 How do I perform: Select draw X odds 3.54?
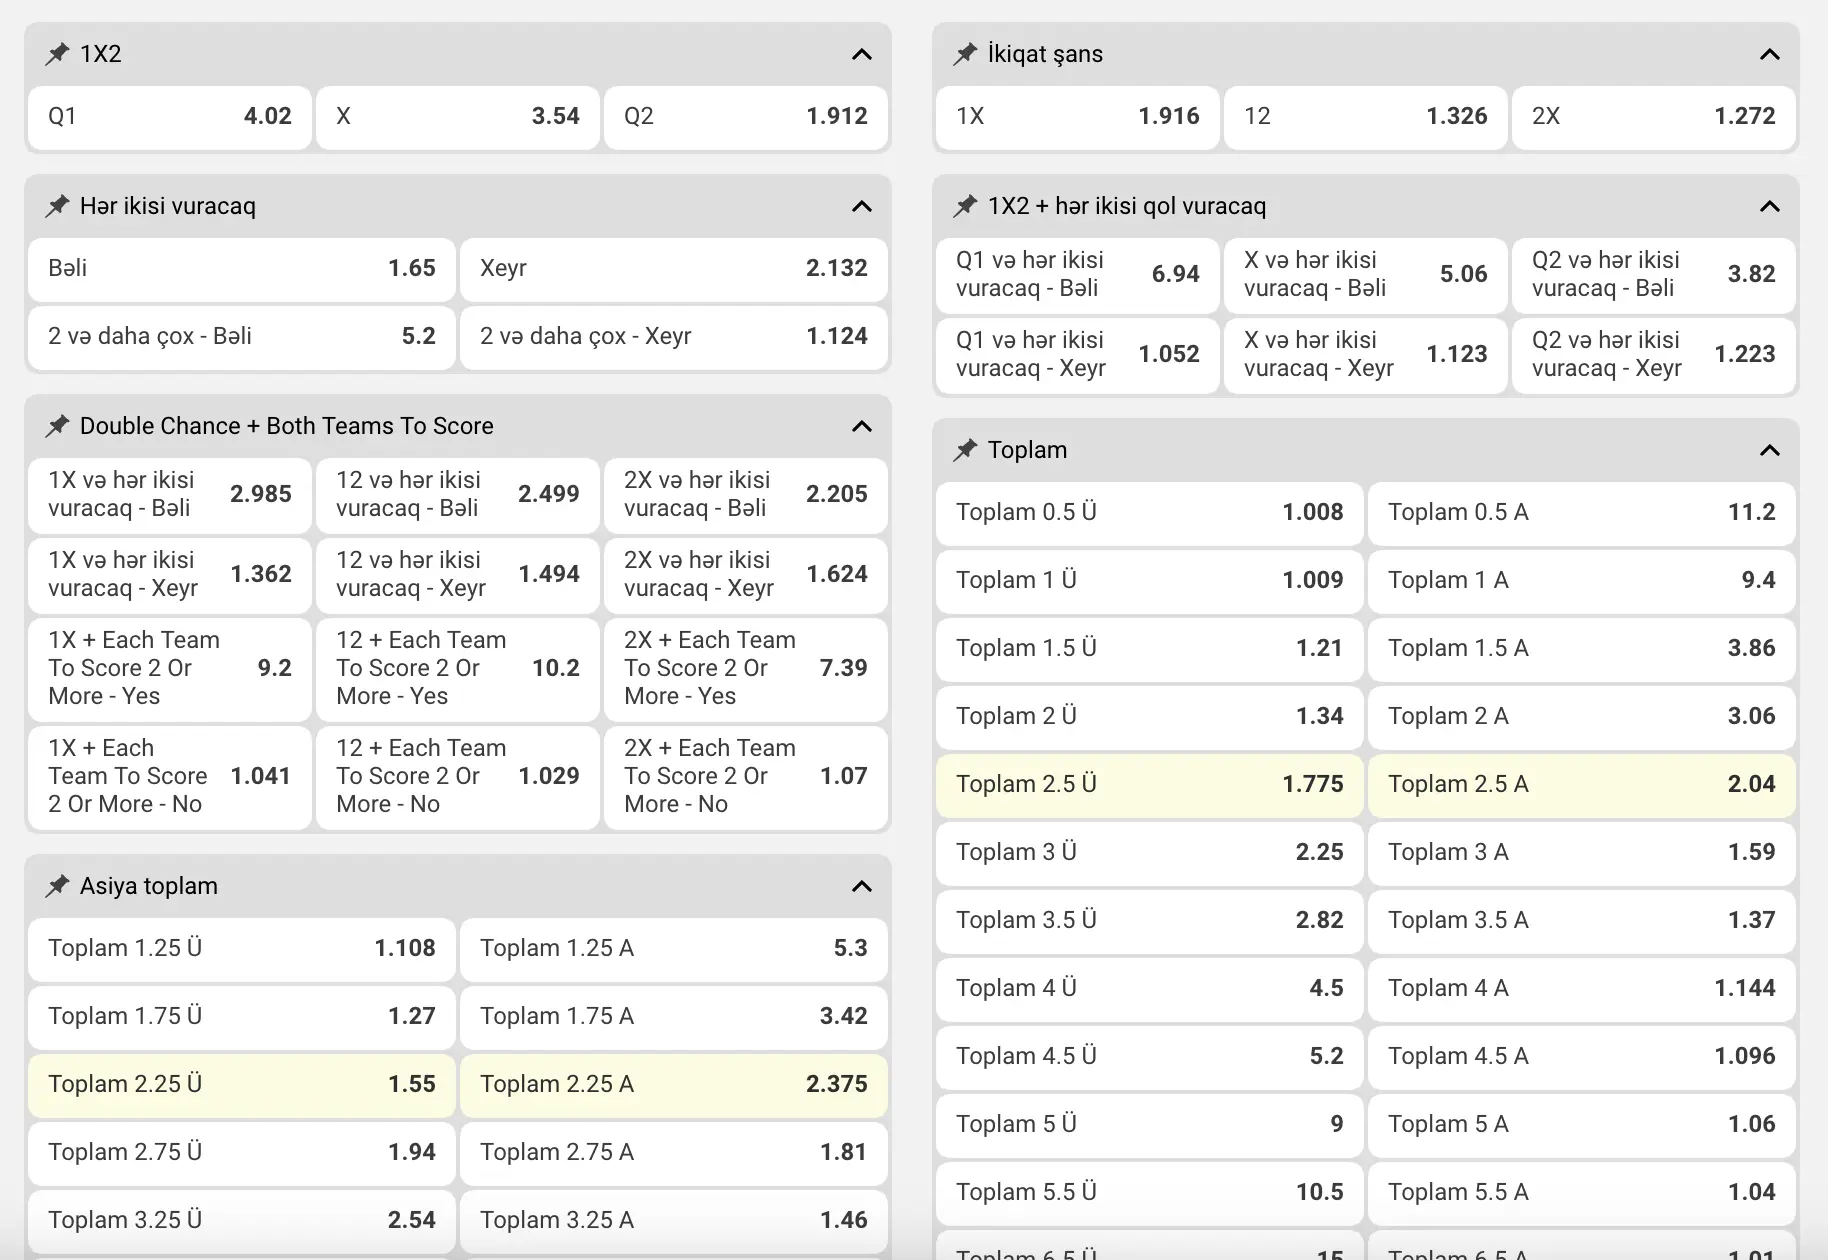(458, 117)
